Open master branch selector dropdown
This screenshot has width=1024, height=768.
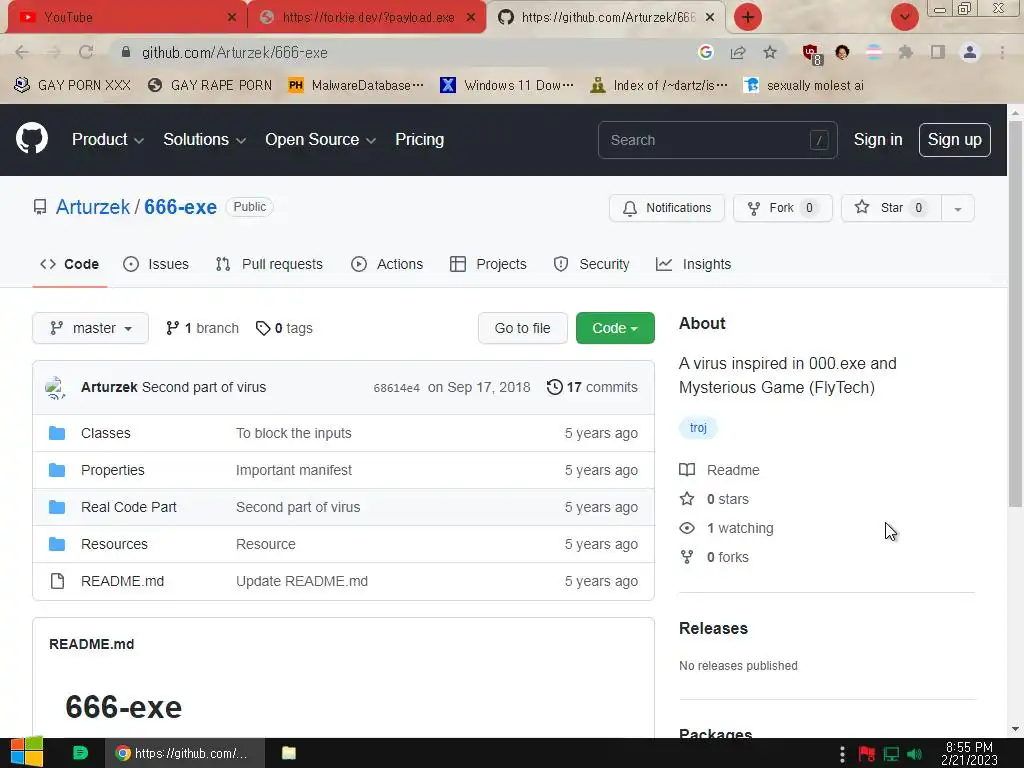(x=91, y=328)
